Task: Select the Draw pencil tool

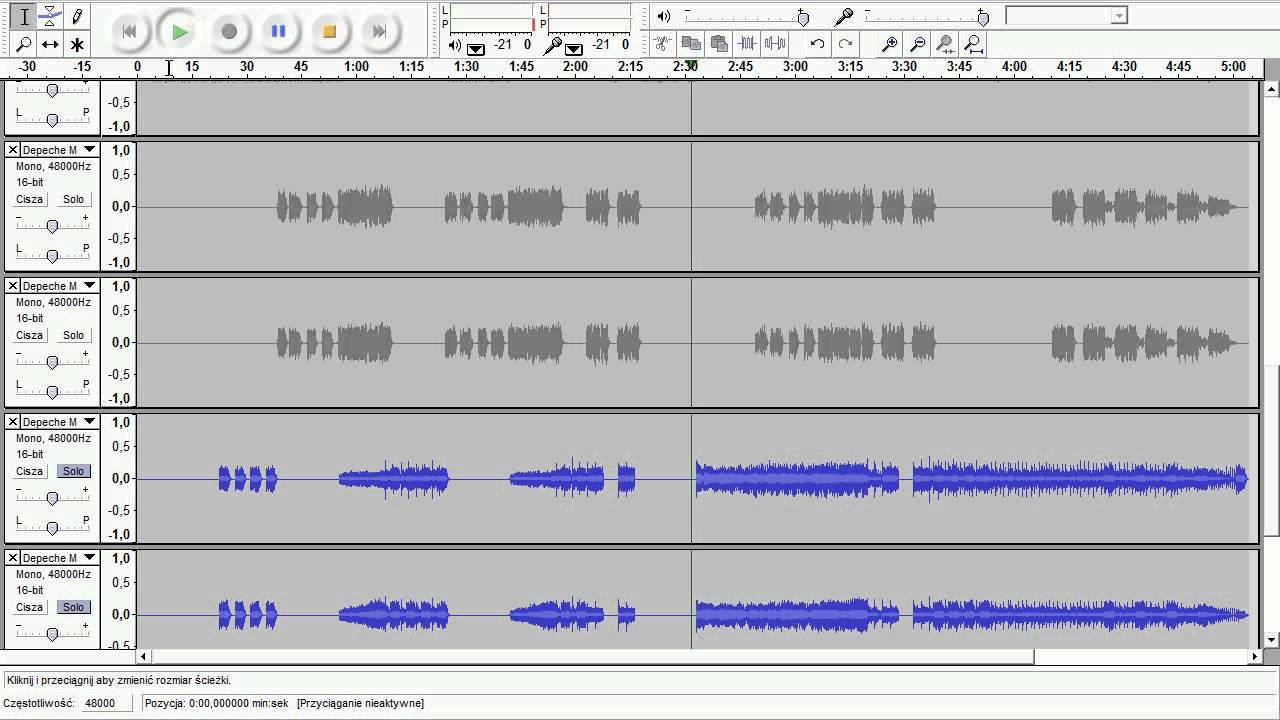Action: pos(77,17)
